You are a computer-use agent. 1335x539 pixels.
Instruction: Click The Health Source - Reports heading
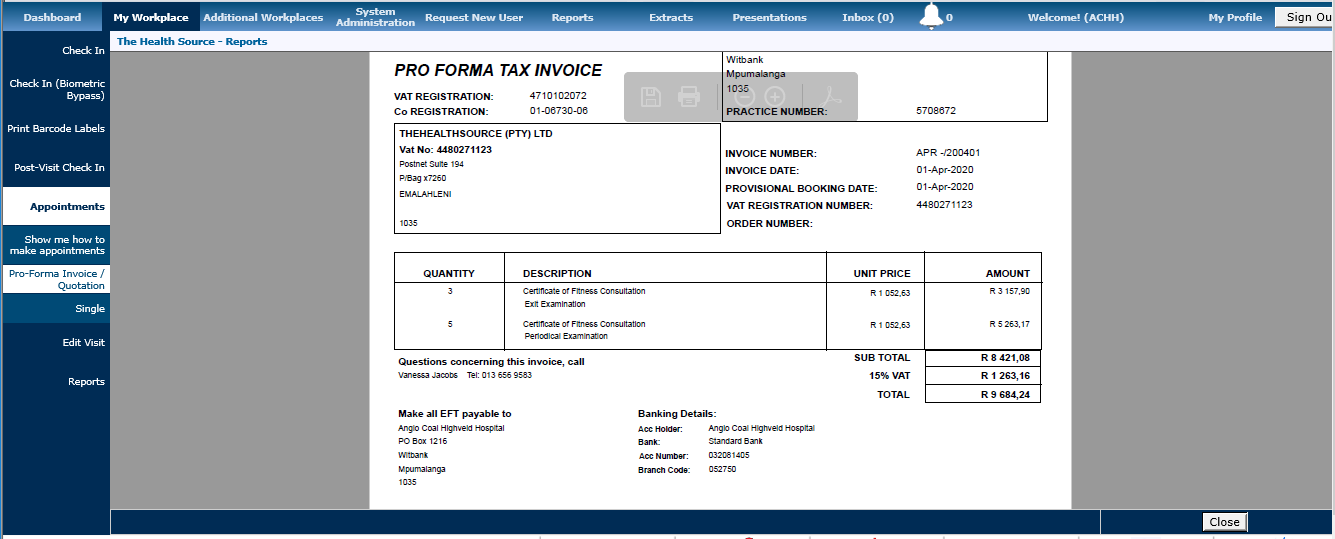pyautogui.click(x=192, y=42)
